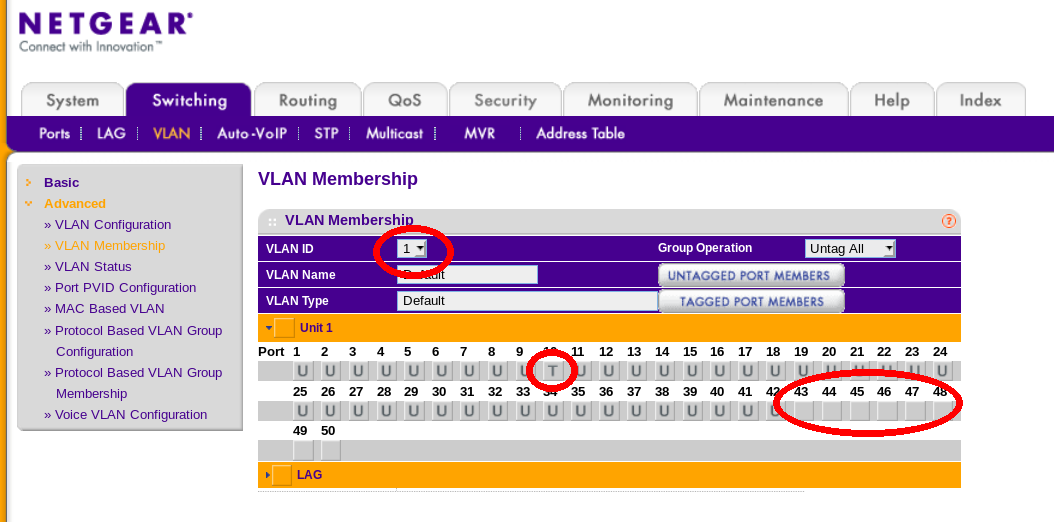This screenshot has width=1054, height=522.
Task: Open the Multicast submenu
Action: 395,134
